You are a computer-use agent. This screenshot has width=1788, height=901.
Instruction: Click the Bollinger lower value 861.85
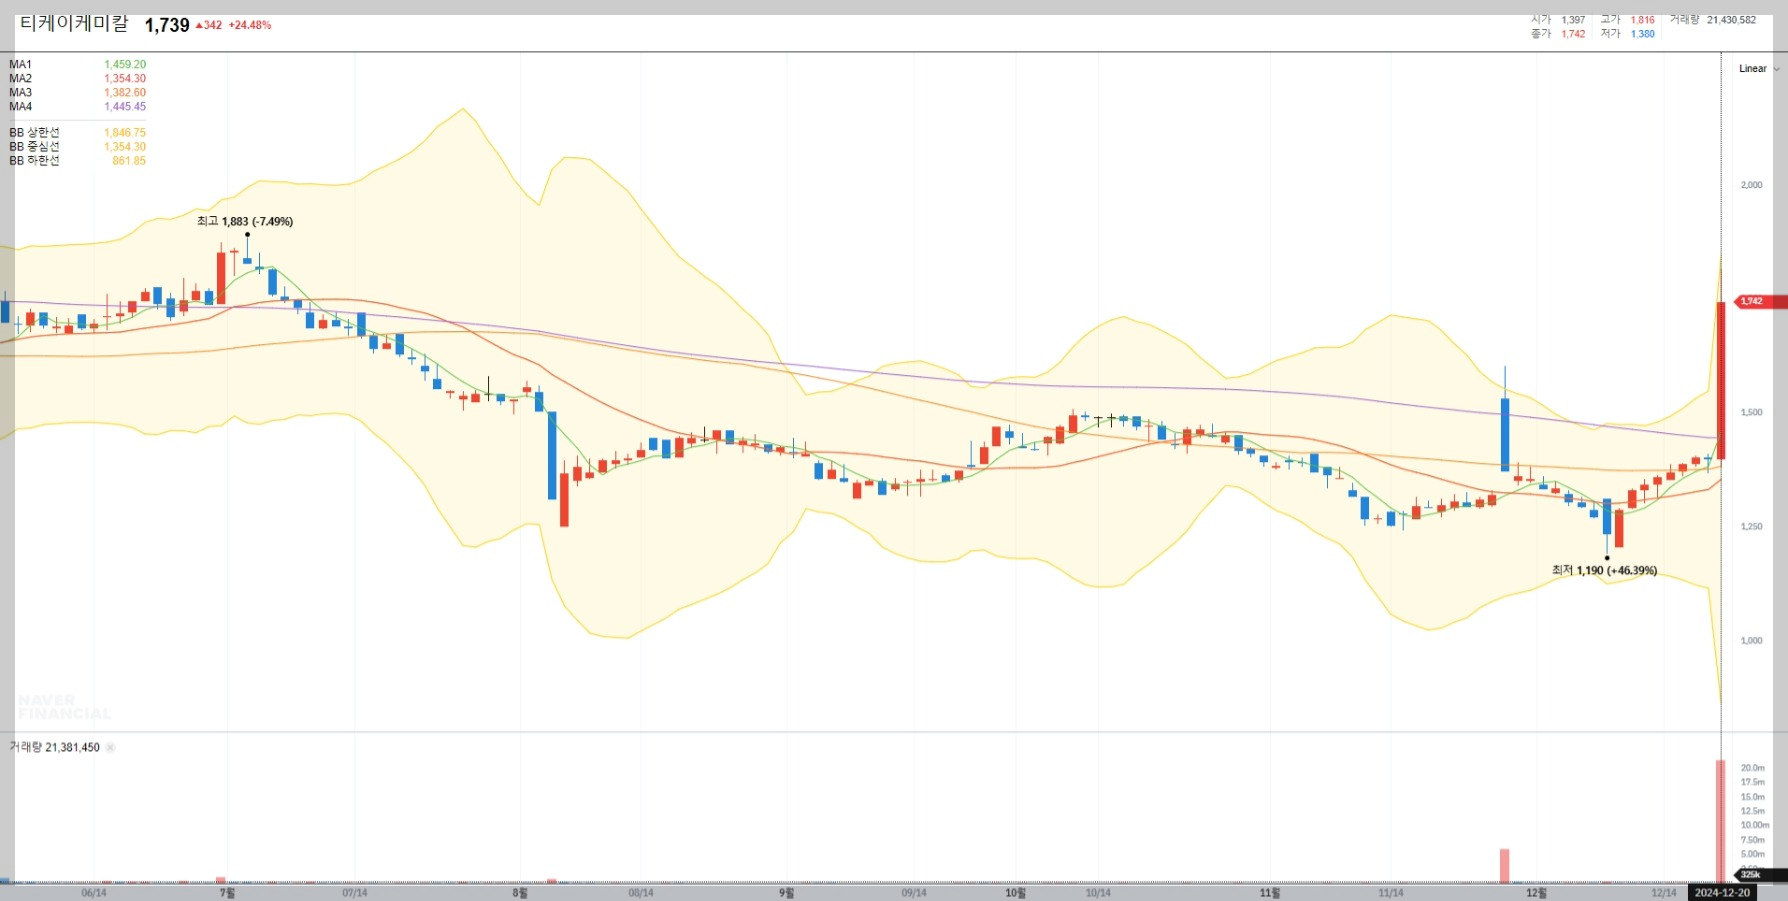pos(129,160)
